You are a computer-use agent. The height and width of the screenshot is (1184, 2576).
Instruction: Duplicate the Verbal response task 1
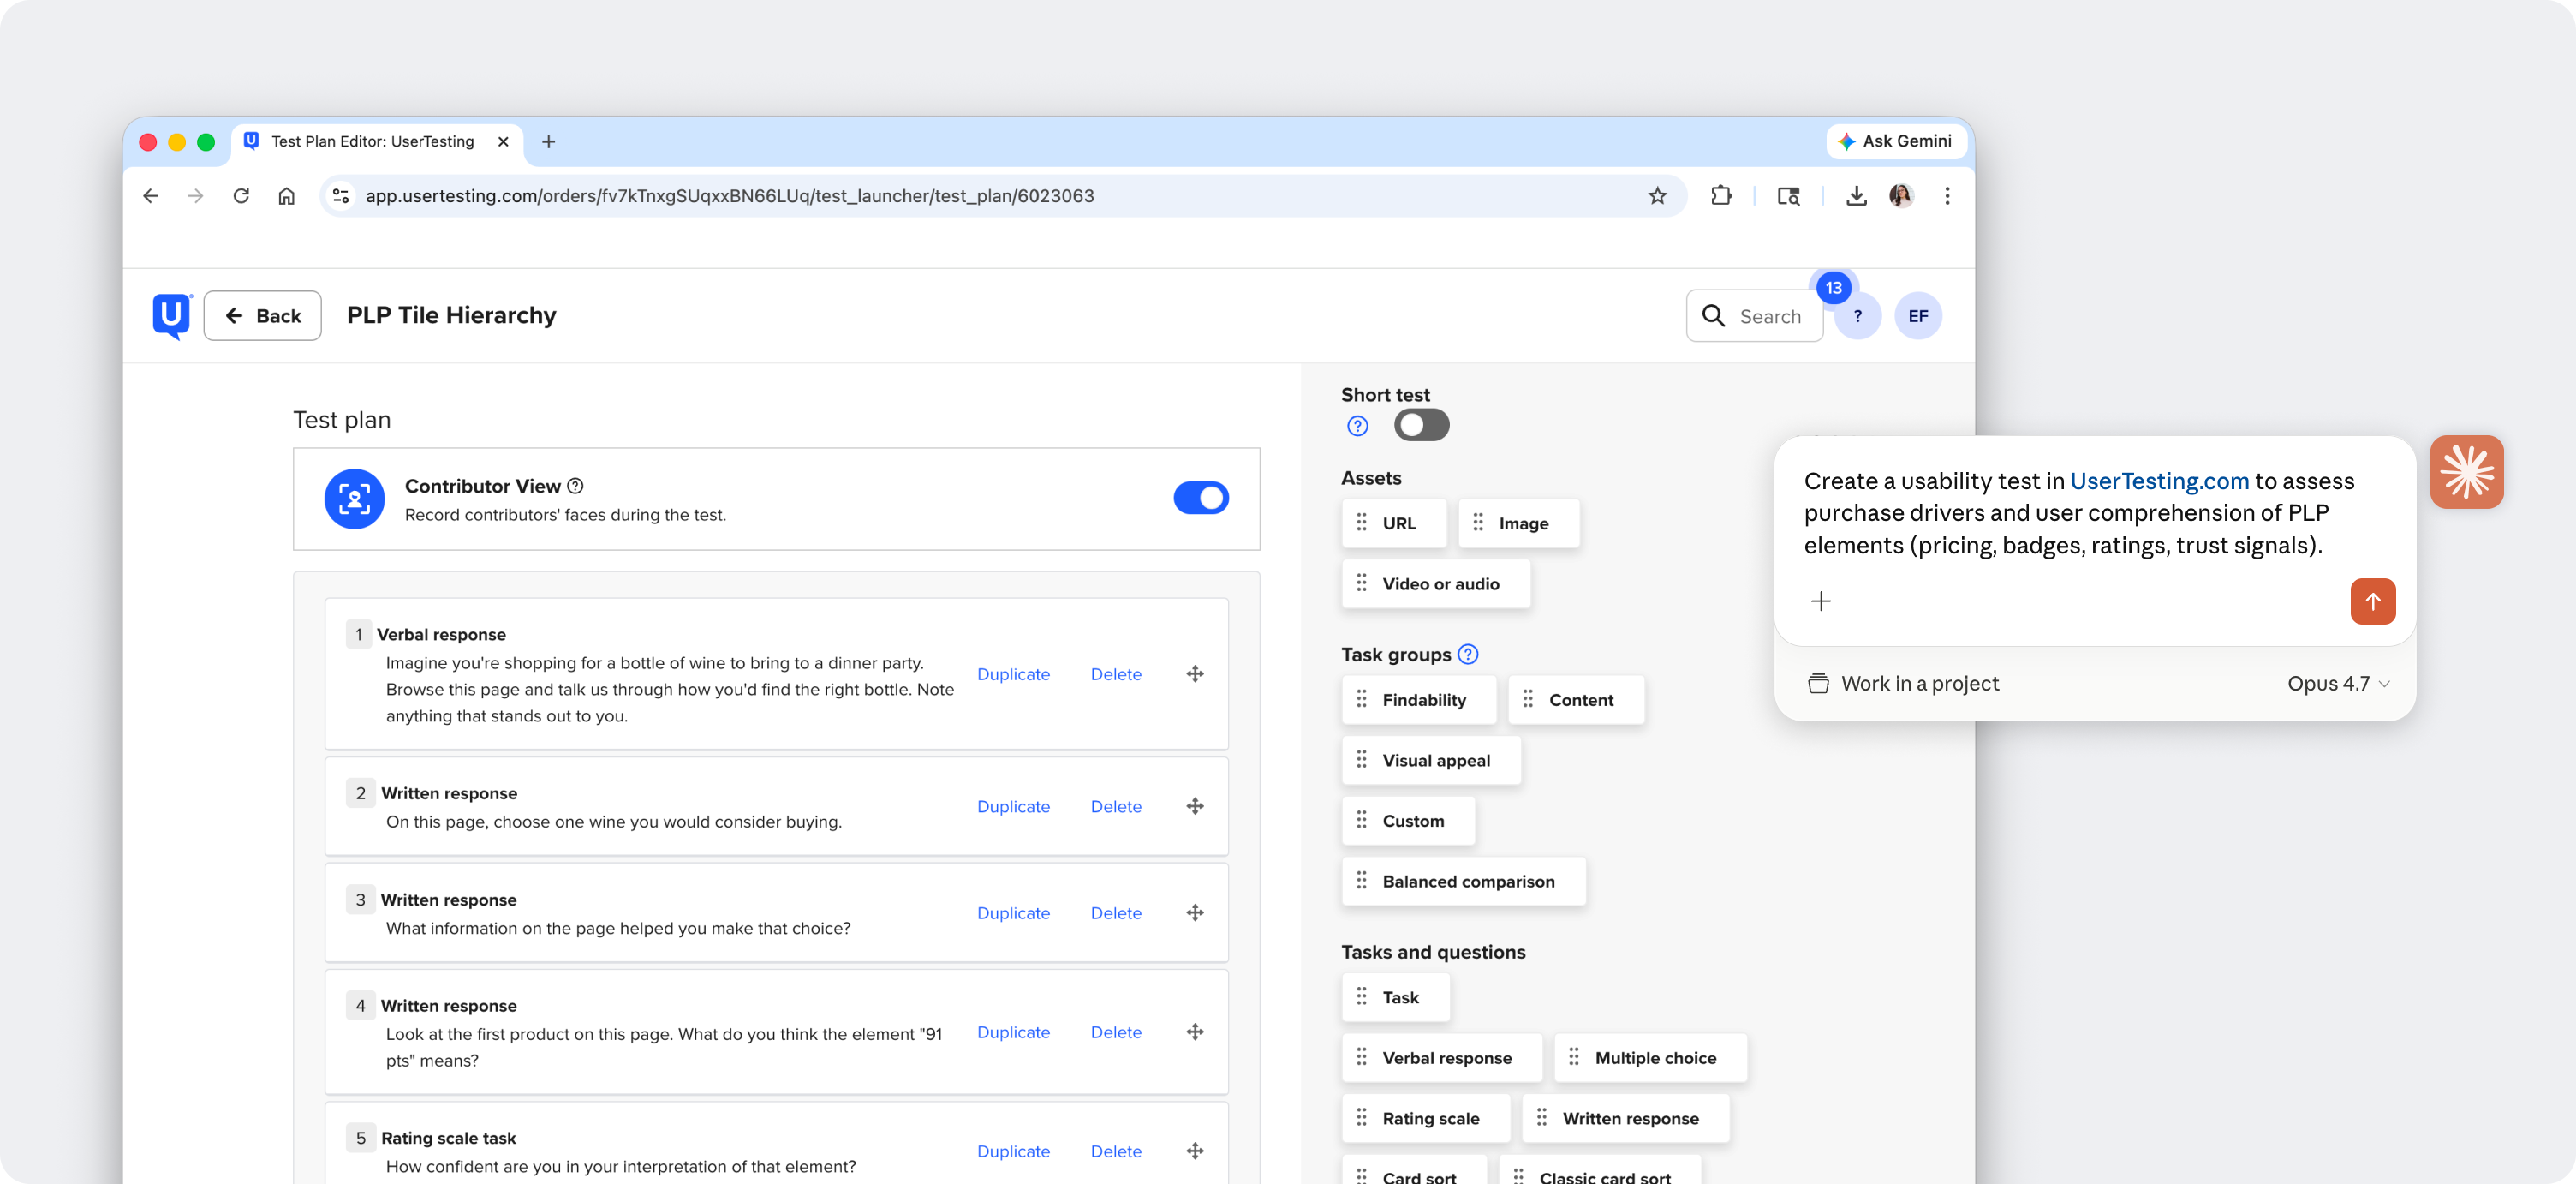(x=1012, y=674)
